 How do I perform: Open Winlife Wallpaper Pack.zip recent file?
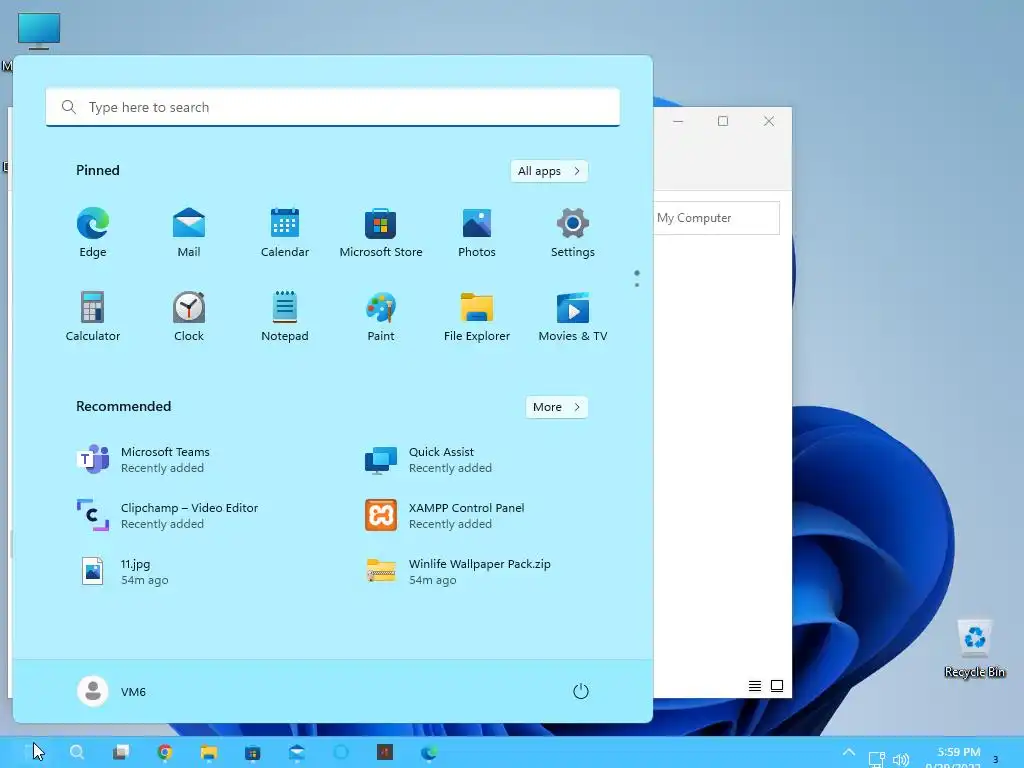click(x=458, y=571)
